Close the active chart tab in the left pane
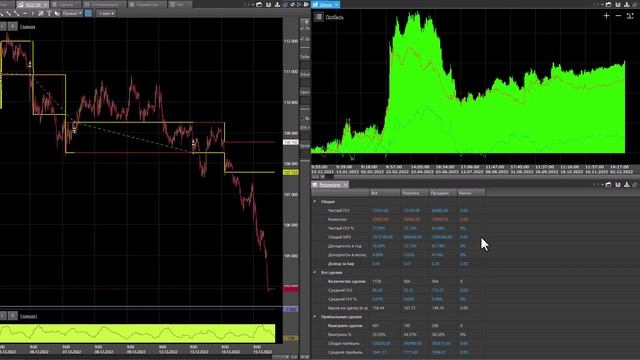640x360 pixels. (45, 5)
